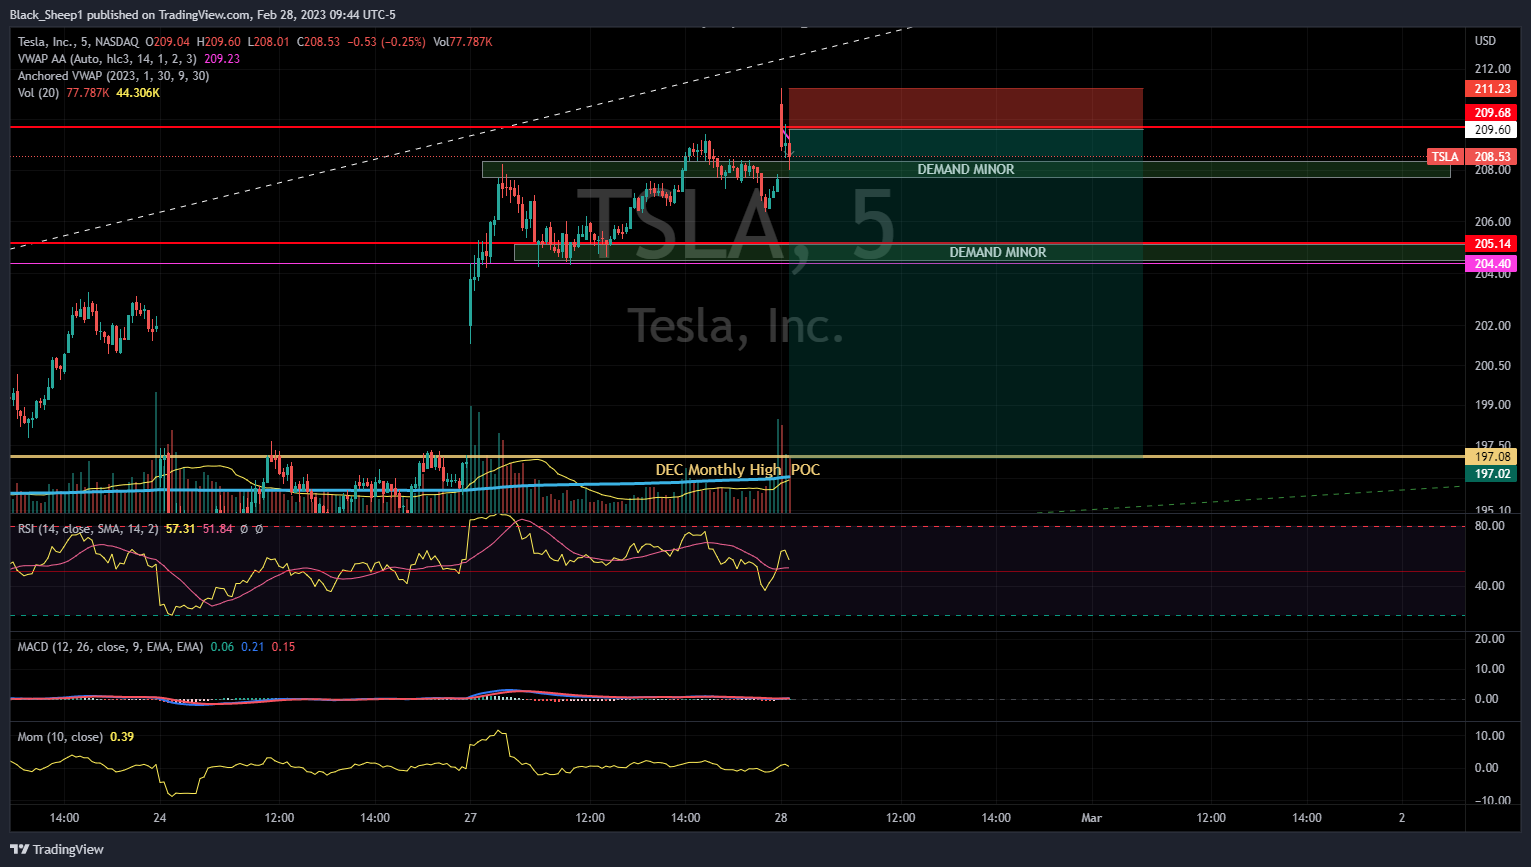The height and width of the screenshot is (867, 1531).
Task: Select the 197.02 green target price label
Action: coord(1492,474)
